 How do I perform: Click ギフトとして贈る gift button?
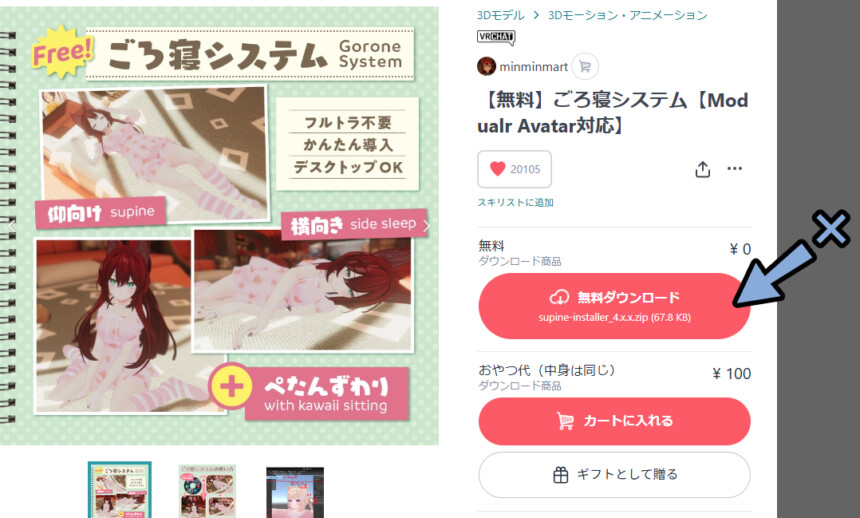click(x=614, y=475)
